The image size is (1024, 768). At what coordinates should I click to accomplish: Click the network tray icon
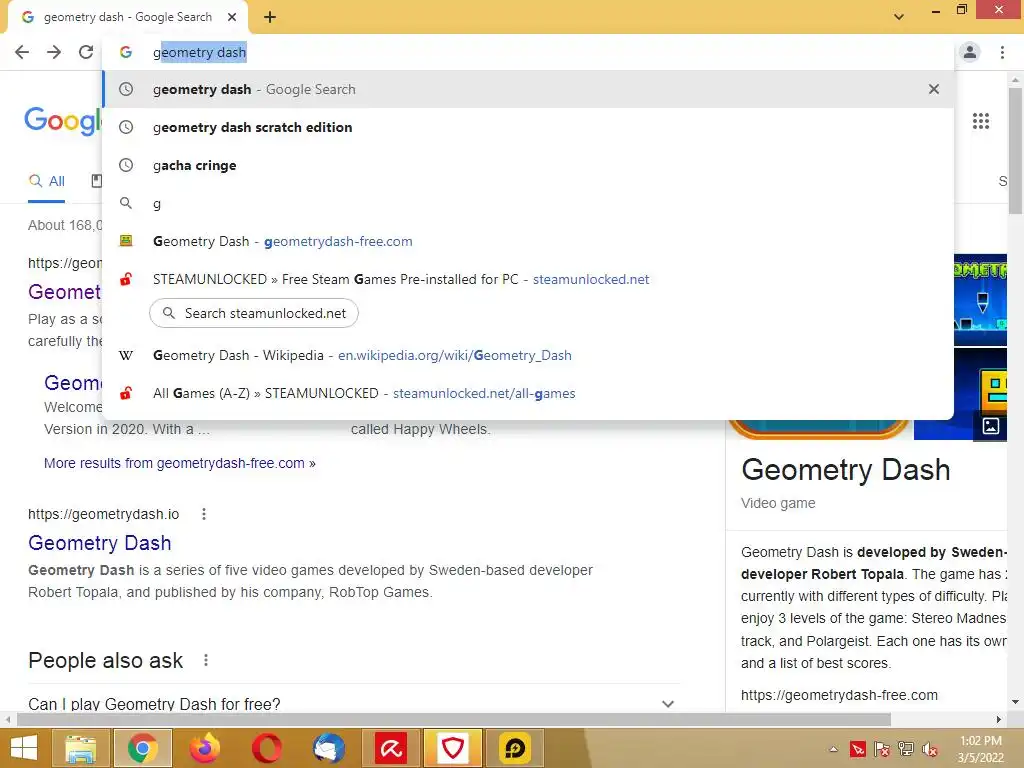click(906, 749)
